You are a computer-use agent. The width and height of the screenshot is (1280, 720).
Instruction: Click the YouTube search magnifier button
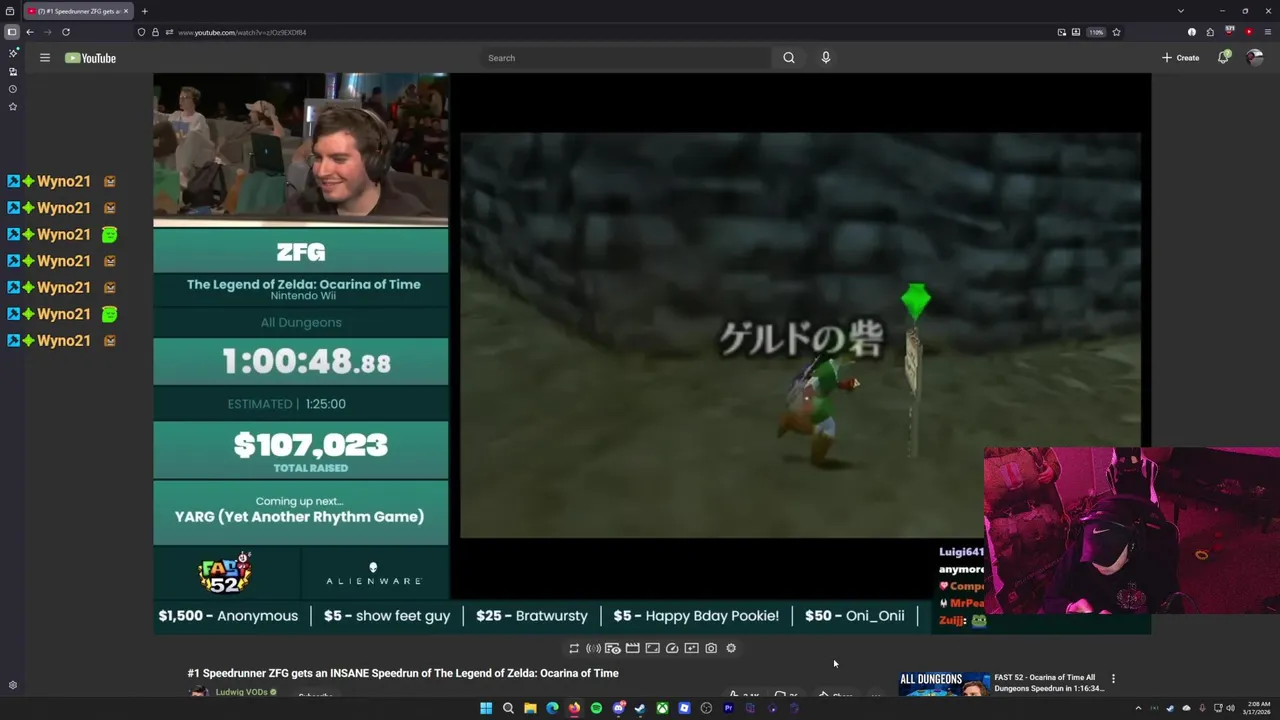coord(789,58)
